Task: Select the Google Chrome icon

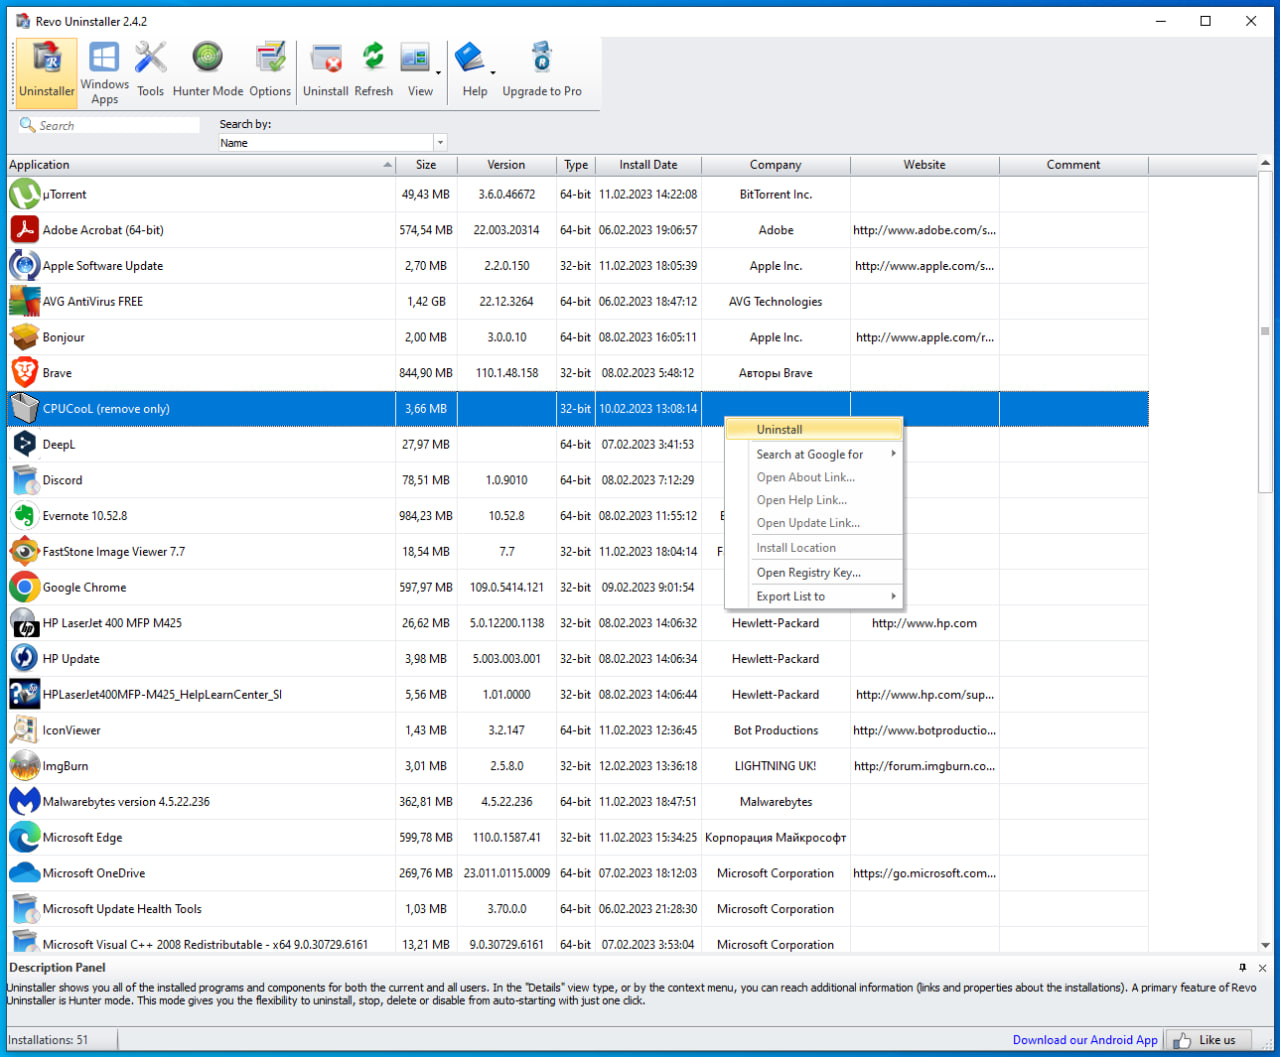Action: coord(24,587)
